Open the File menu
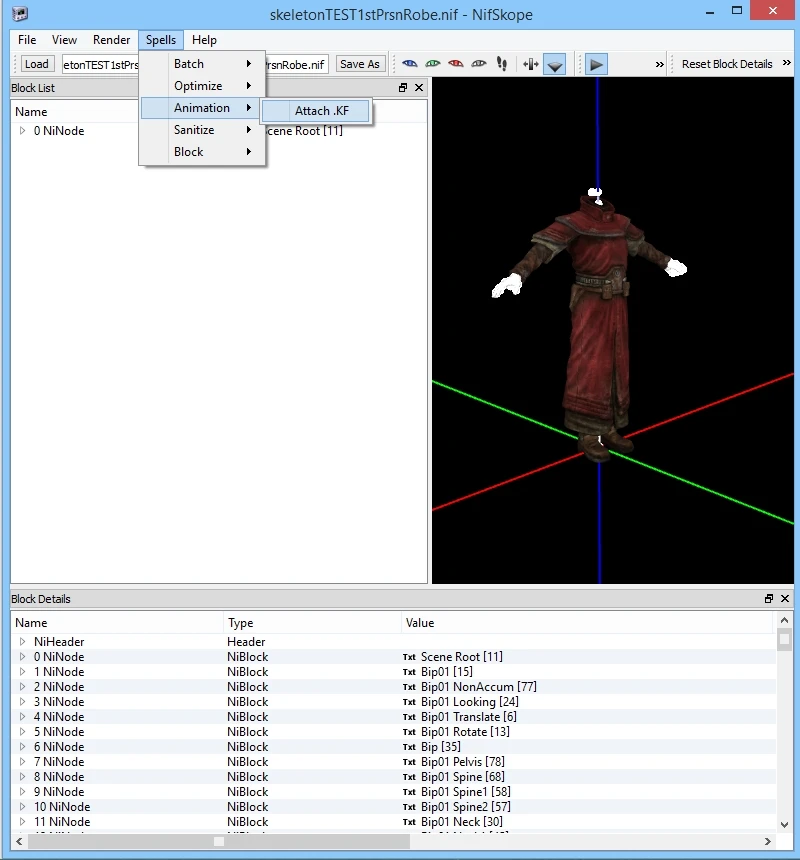 [27, 39]
